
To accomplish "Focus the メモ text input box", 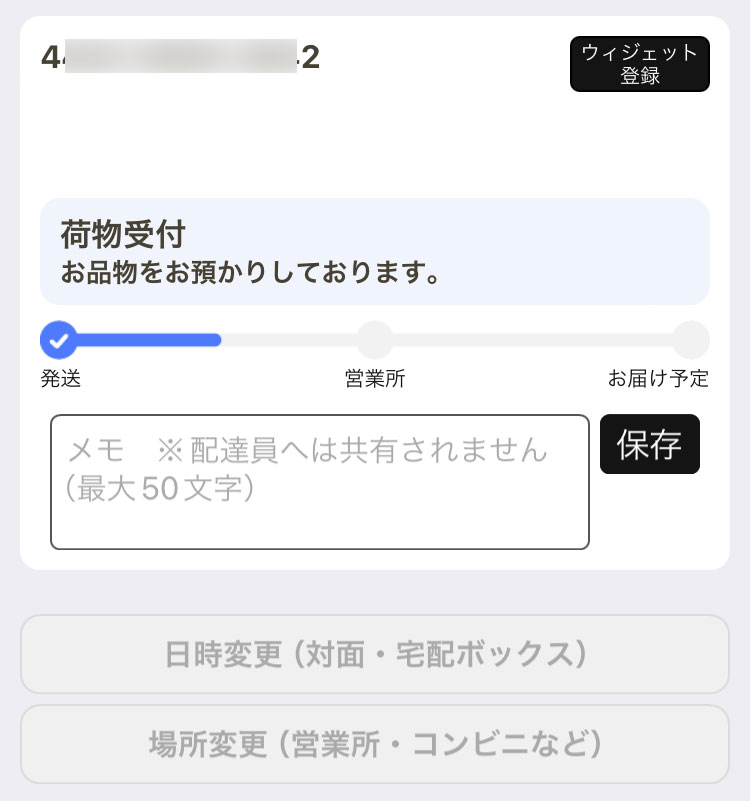I will [320, 482].
